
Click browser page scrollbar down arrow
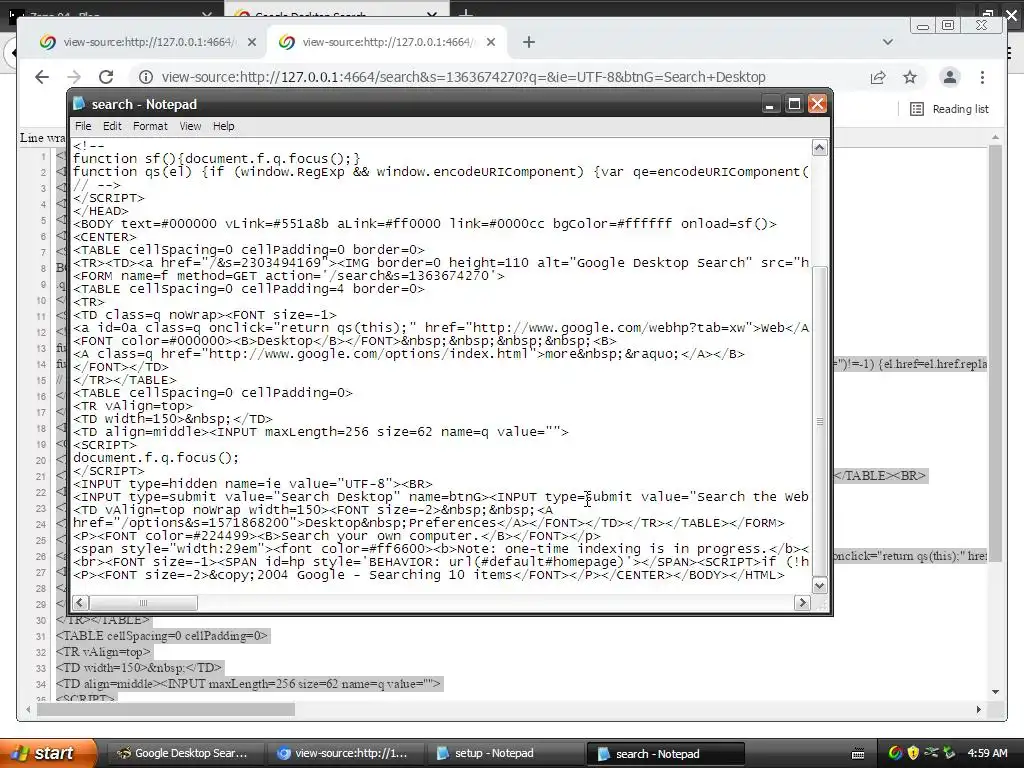click(x=995, y=692)
